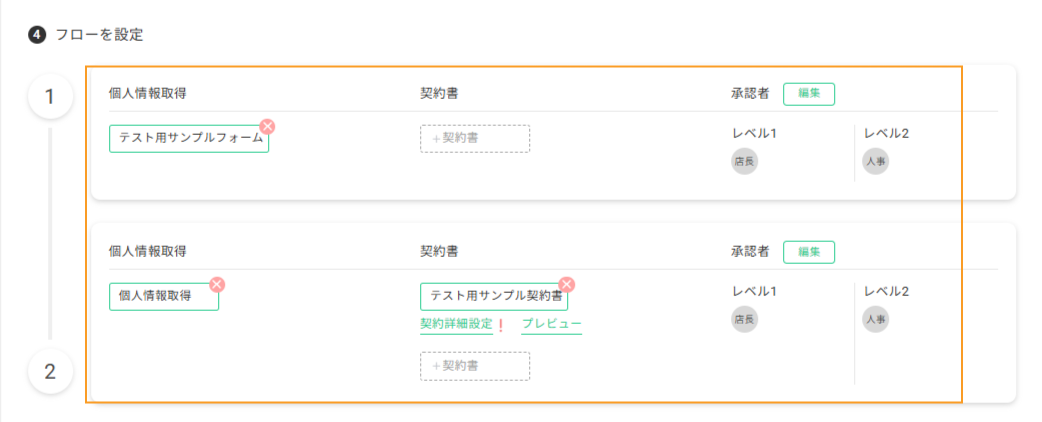1042x422 pixels.
Task: Delete テスト用サンプル契約書 using red X icon
Action: click(x=567, y=284)
